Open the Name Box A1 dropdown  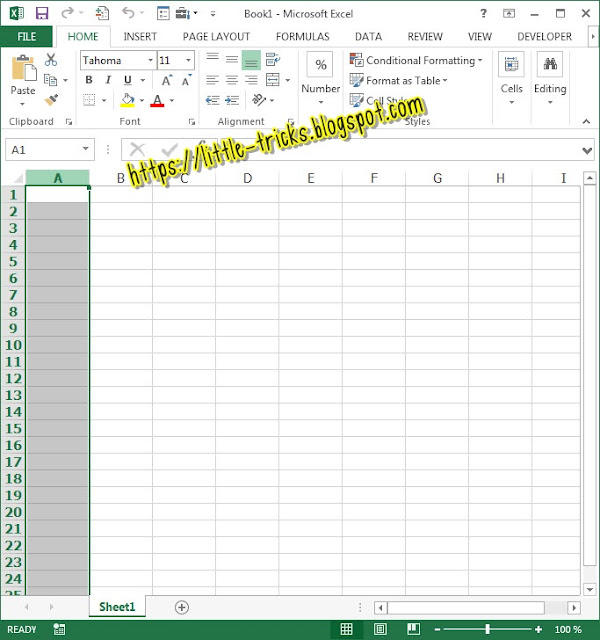pos(85,149)
